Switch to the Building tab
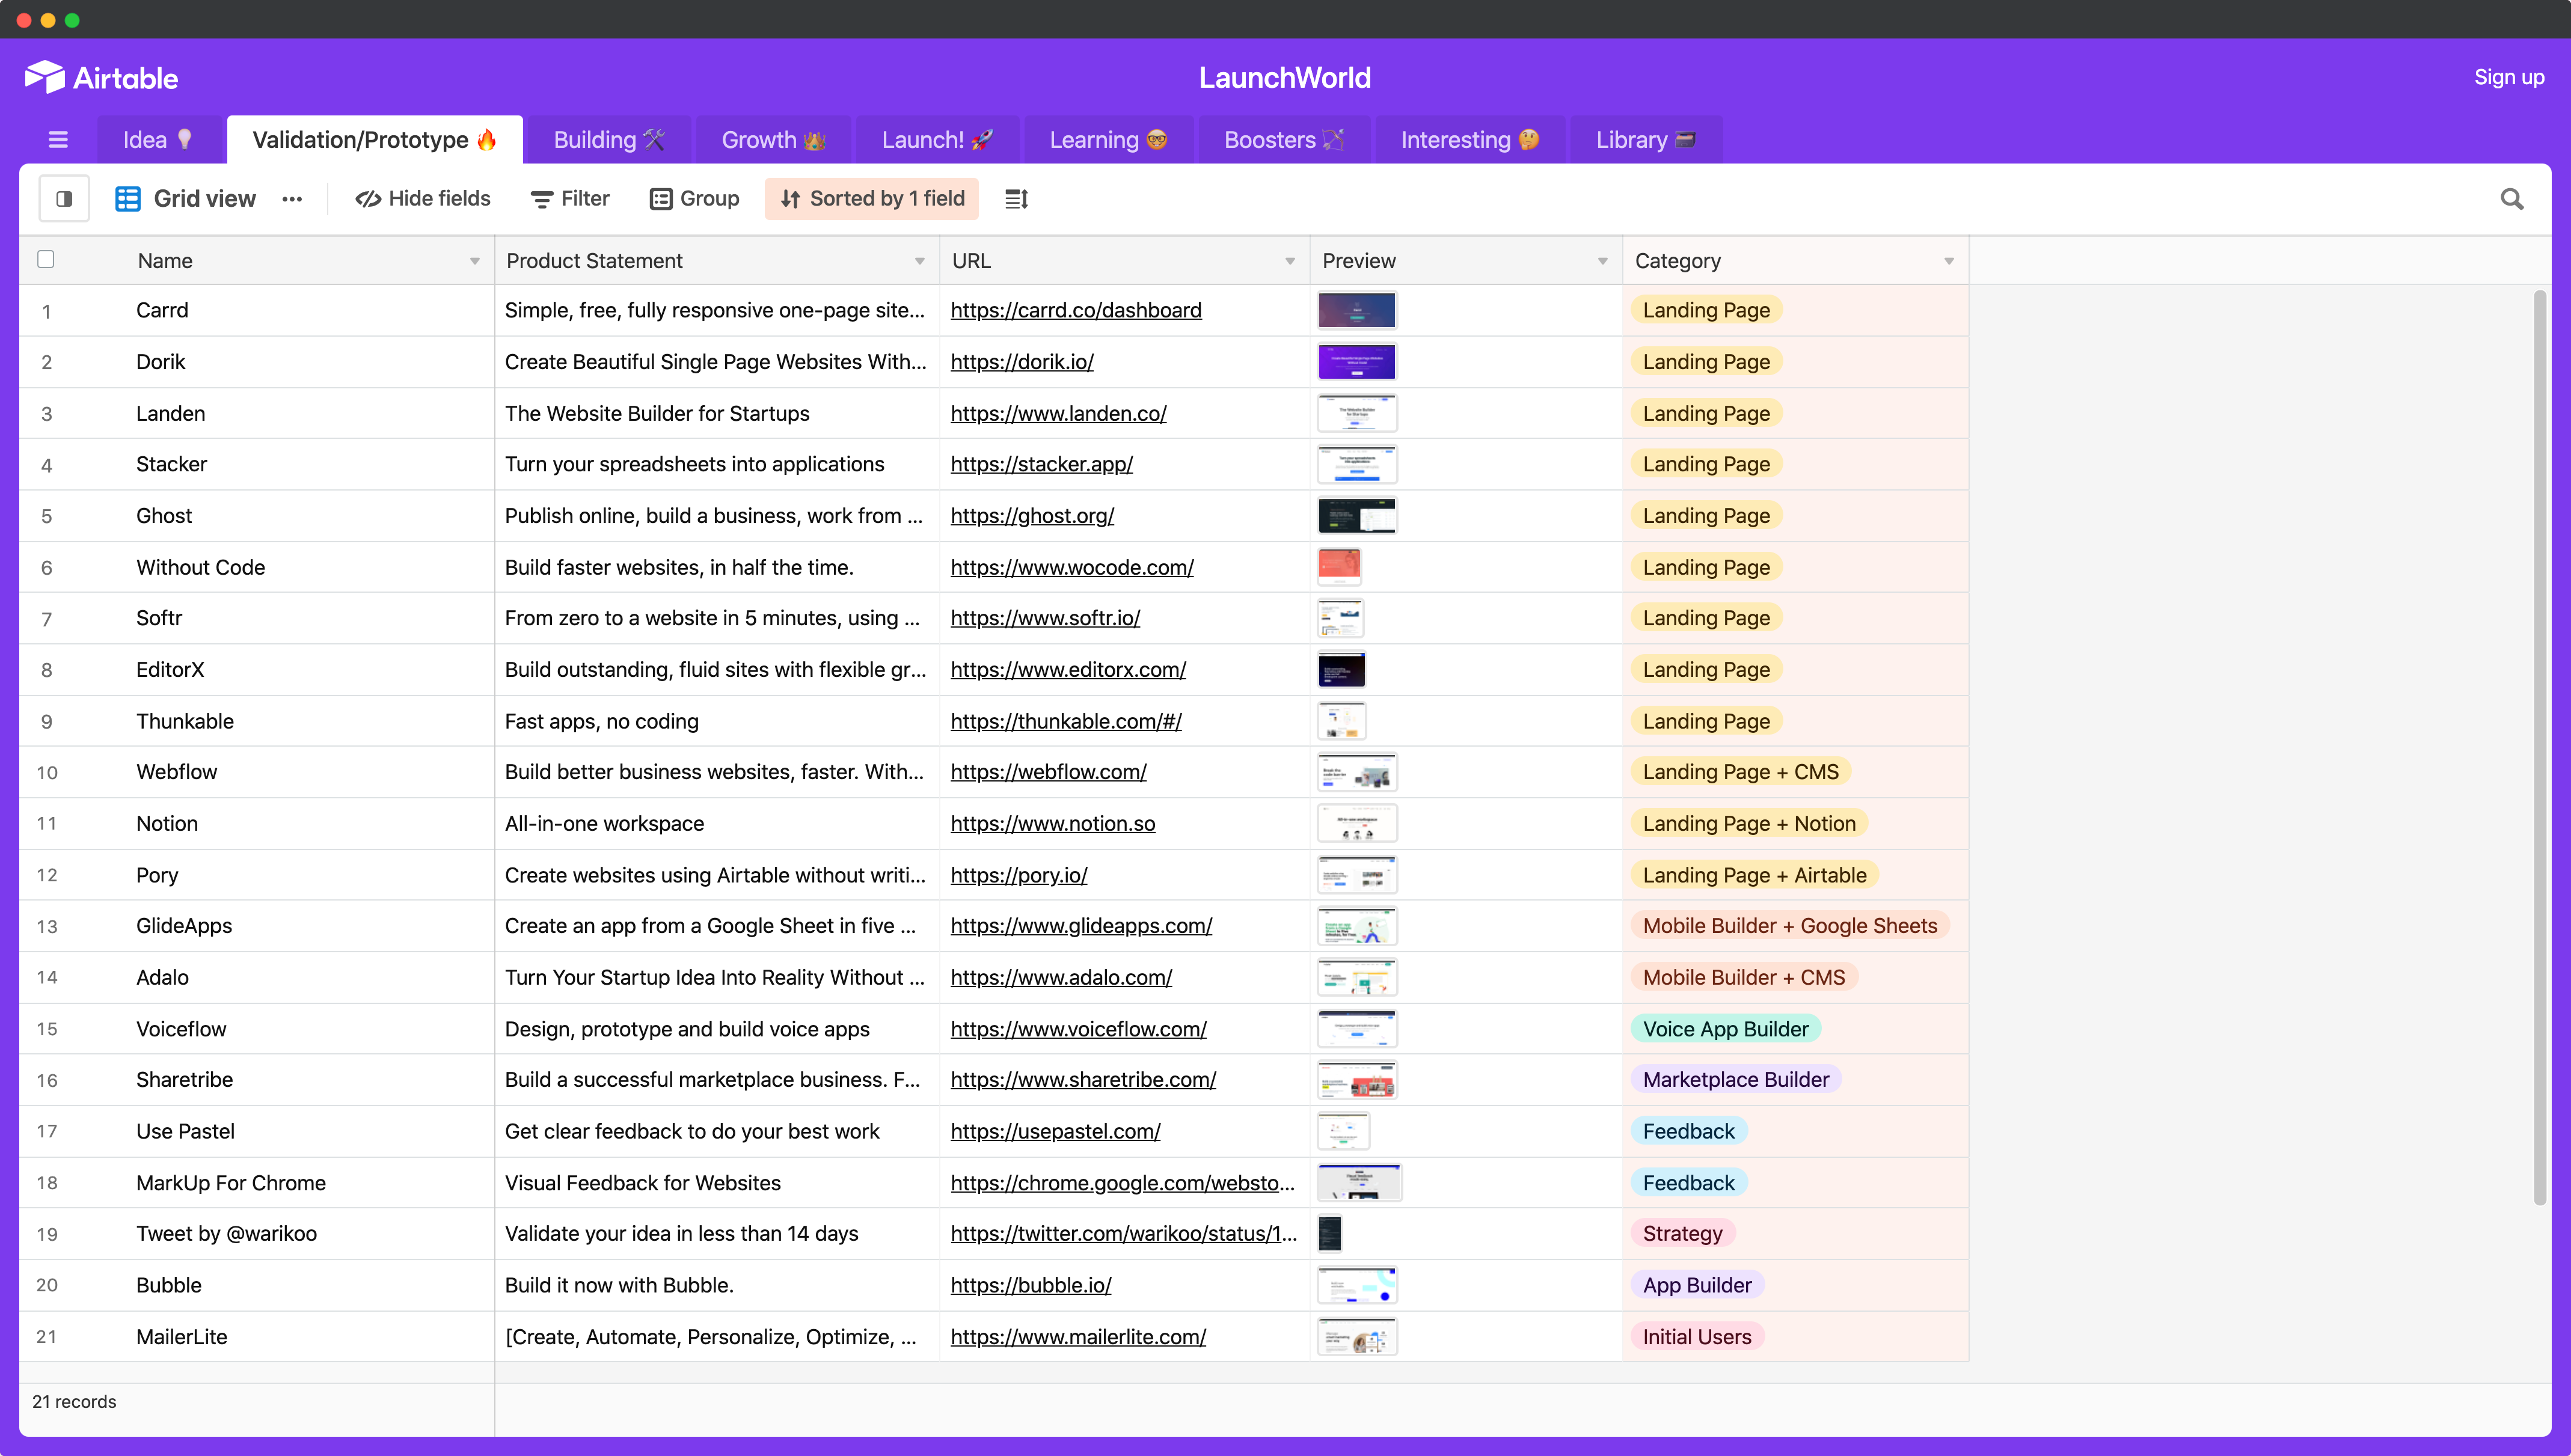Screen dimensions: 2571x1456 [609, 140]
